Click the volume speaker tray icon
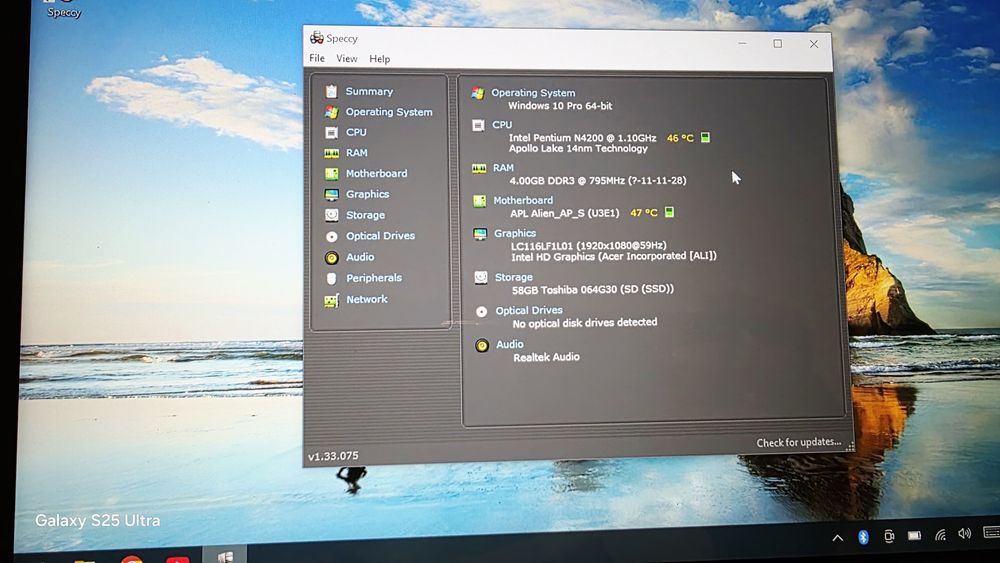1000x563 pixels. (964, 533)
